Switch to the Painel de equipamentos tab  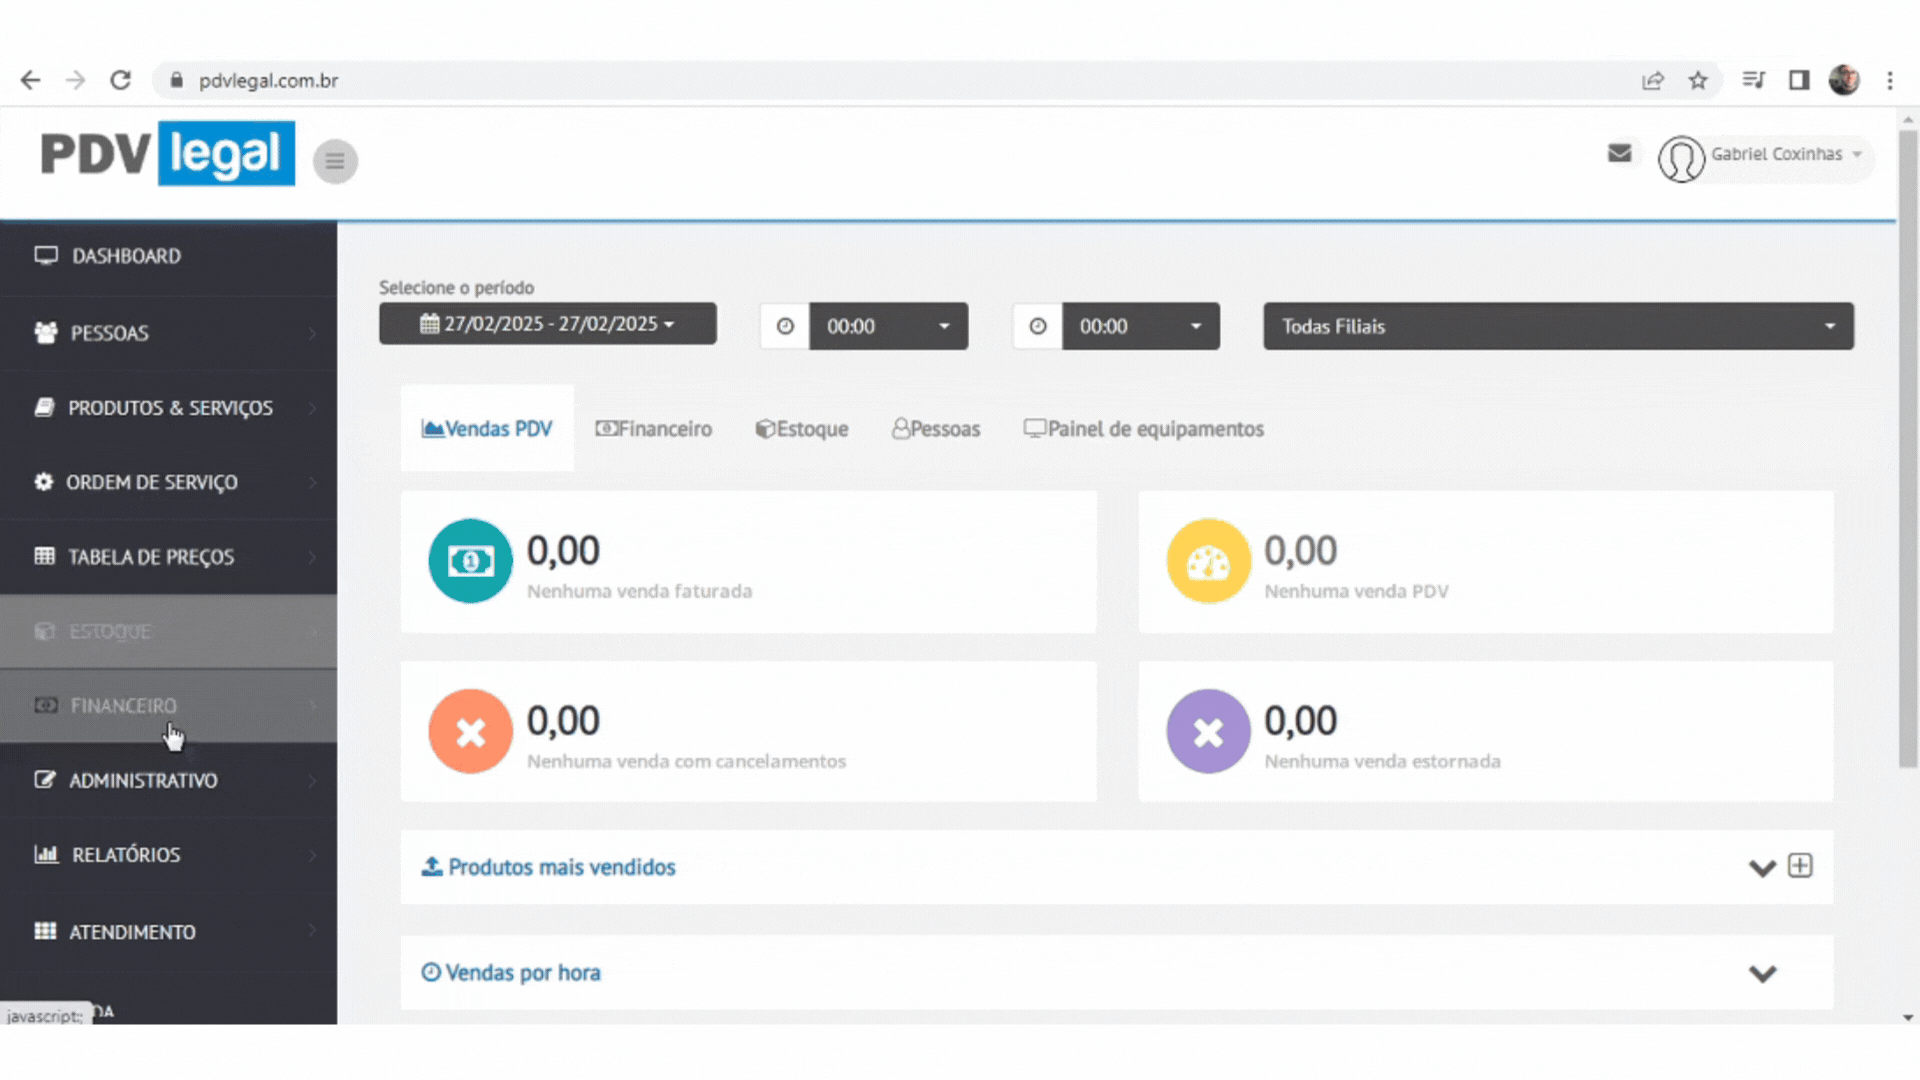point(1143,429)
